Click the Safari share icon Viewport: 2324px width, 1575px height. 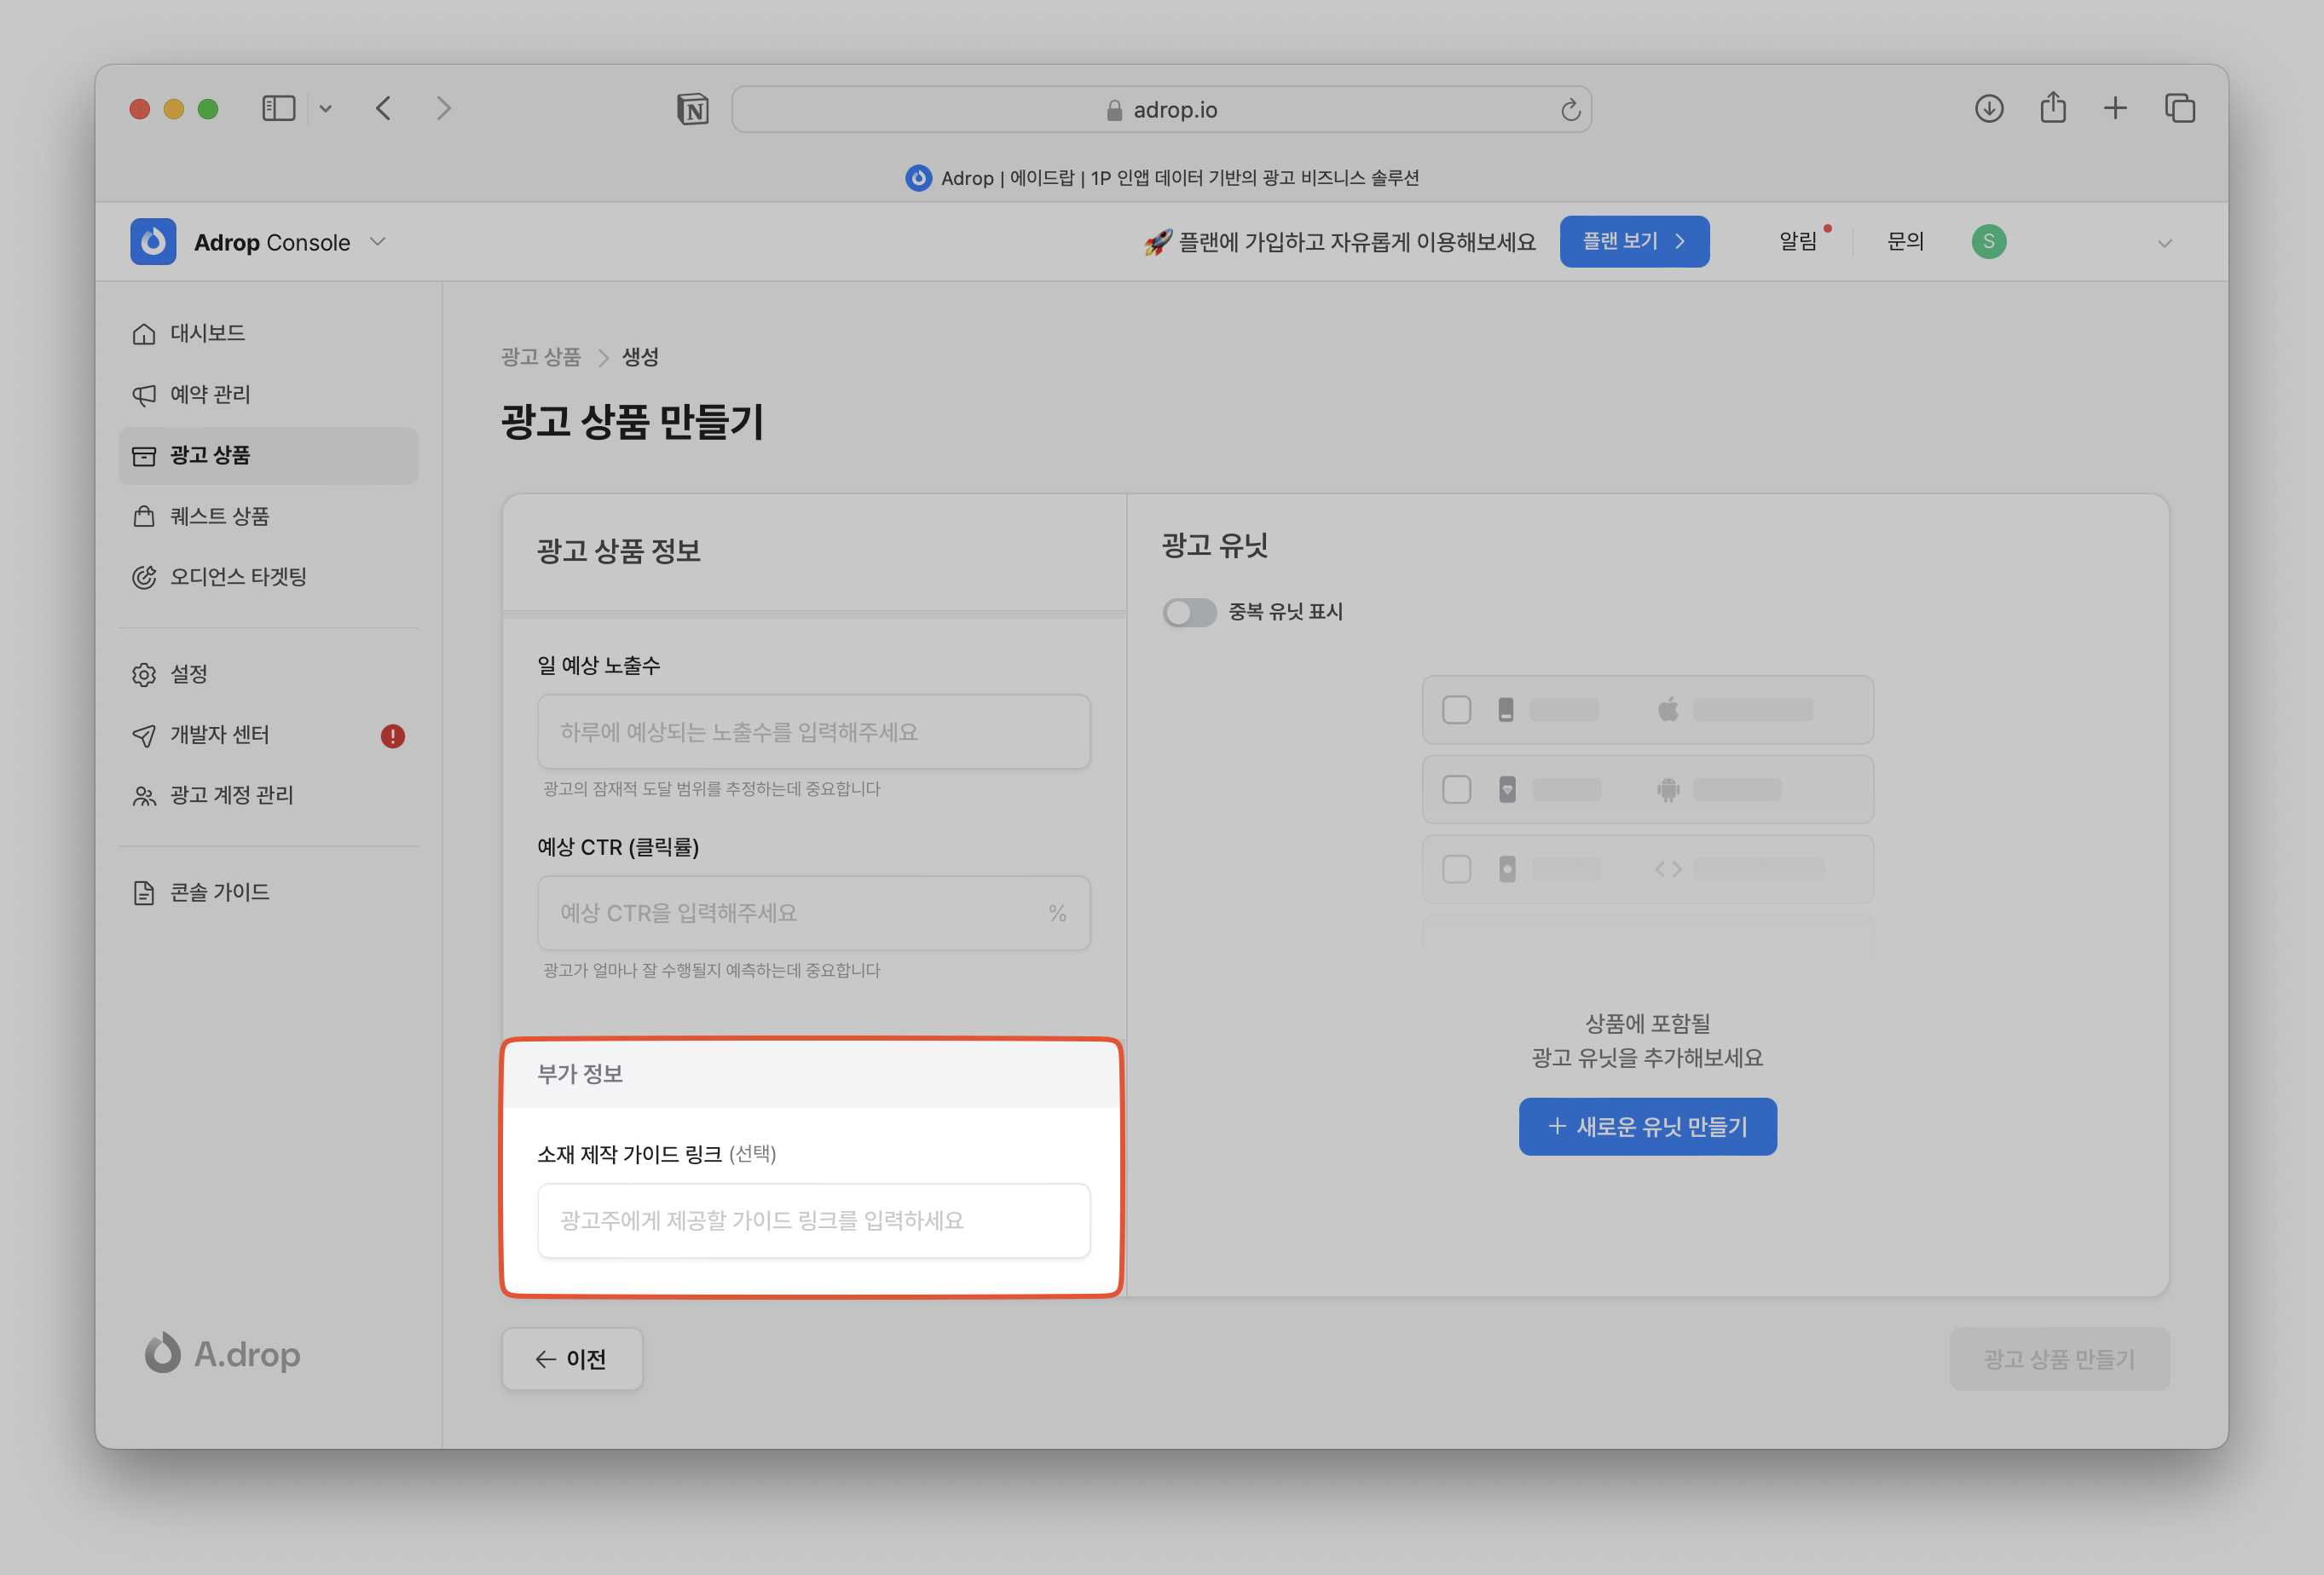coord(2052,108)
